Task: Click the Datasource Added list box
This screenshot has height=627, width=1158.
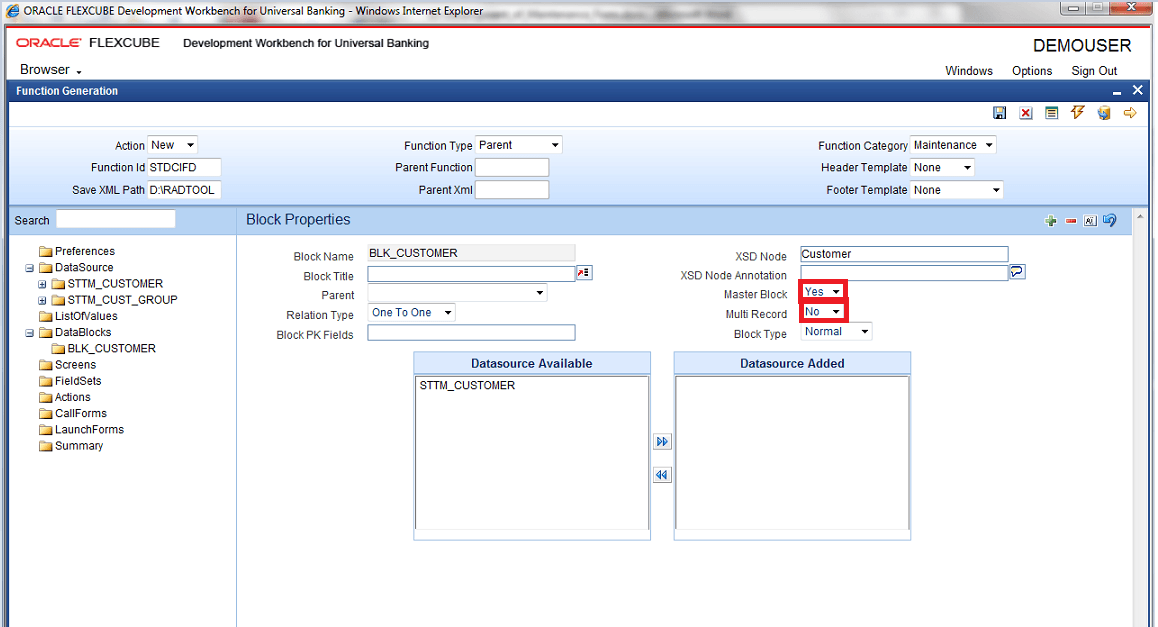Action: 792,453
